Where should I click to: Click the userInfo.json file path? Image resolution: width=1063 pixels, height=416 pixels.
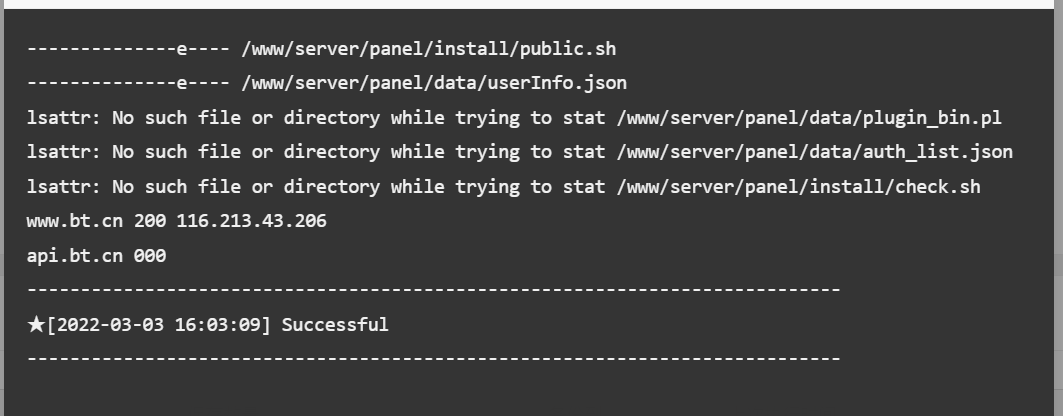click(434, 83)
